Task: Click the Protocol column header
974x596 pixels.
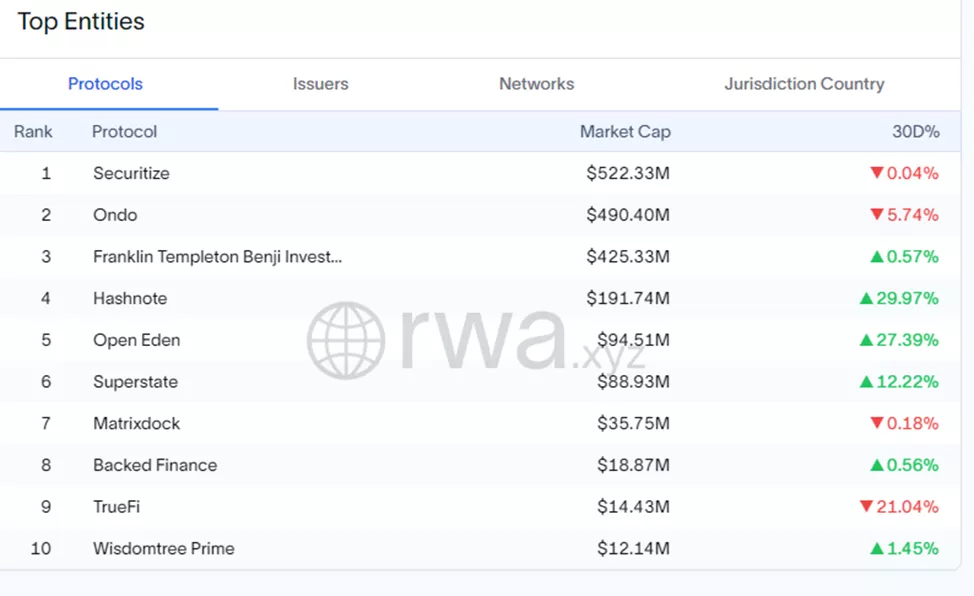Action: (124, 132)
